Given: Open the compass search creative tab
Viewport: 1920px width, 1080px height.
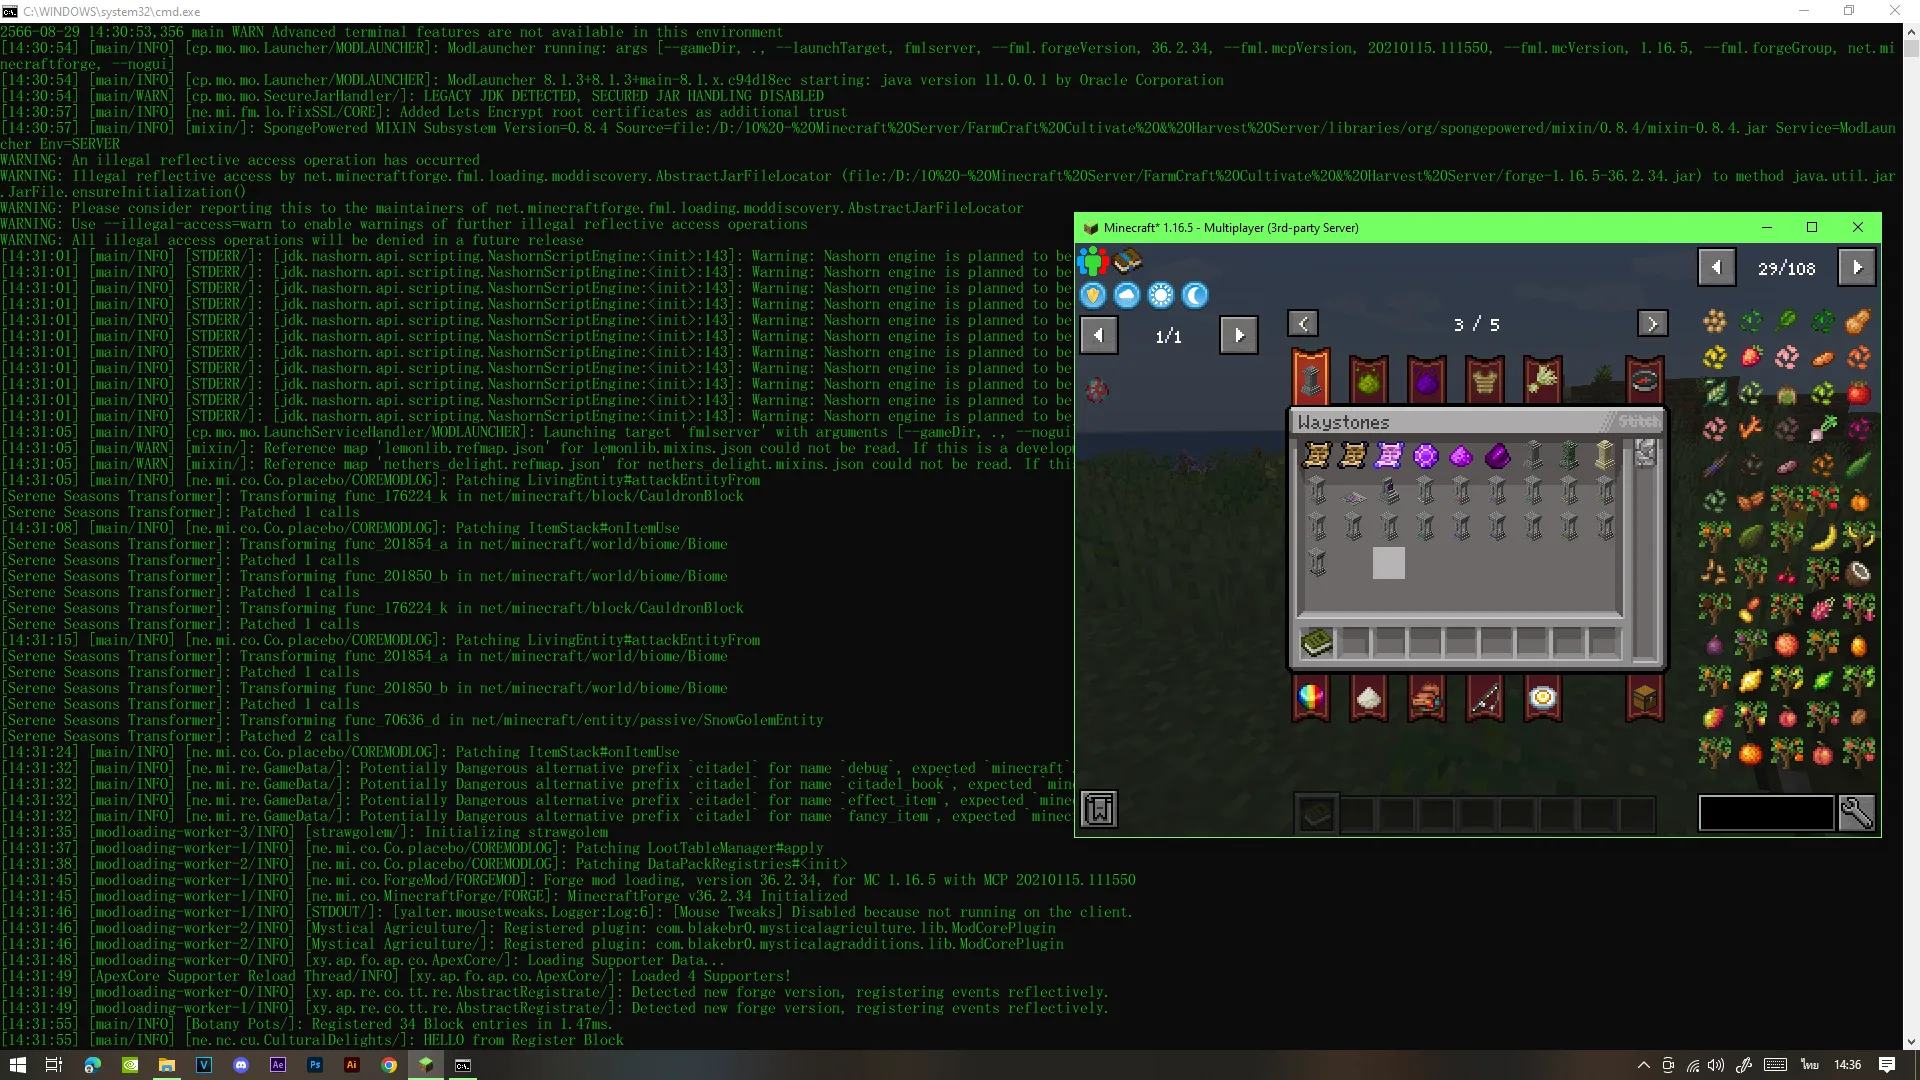Looking at the screenshot, I should coord(1645,380).
